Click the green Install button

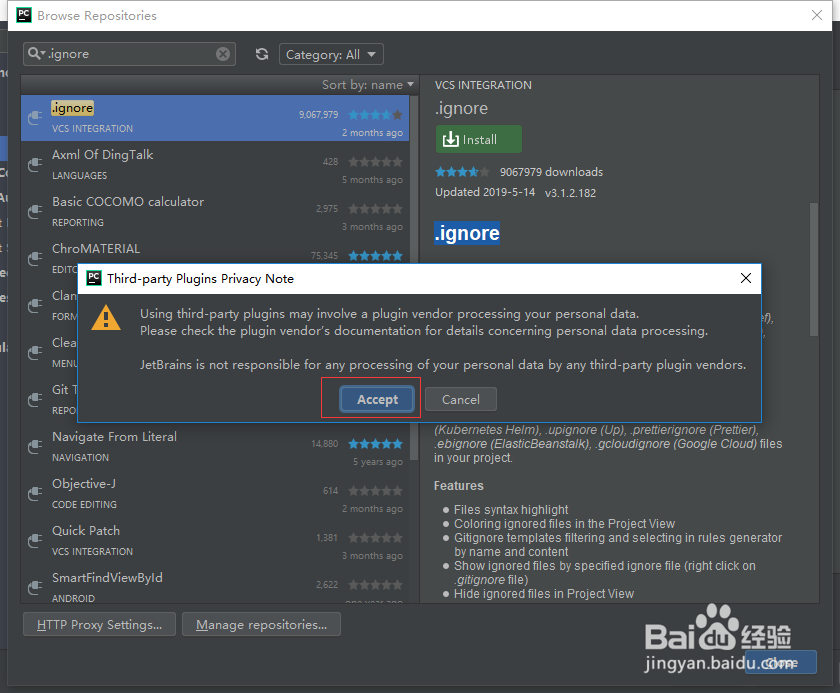point(478,139)
